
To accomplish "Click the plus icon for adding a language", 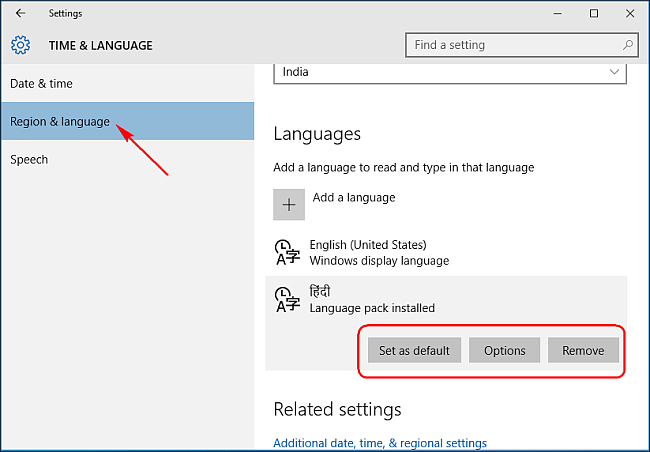I will point(289,204).
